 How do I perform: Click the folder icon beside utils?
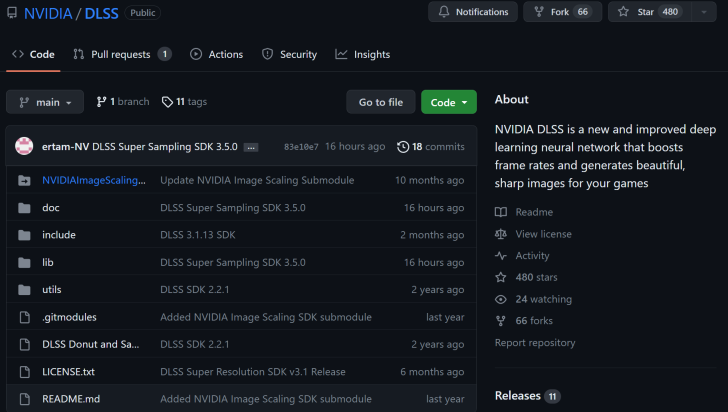point(24,290)
